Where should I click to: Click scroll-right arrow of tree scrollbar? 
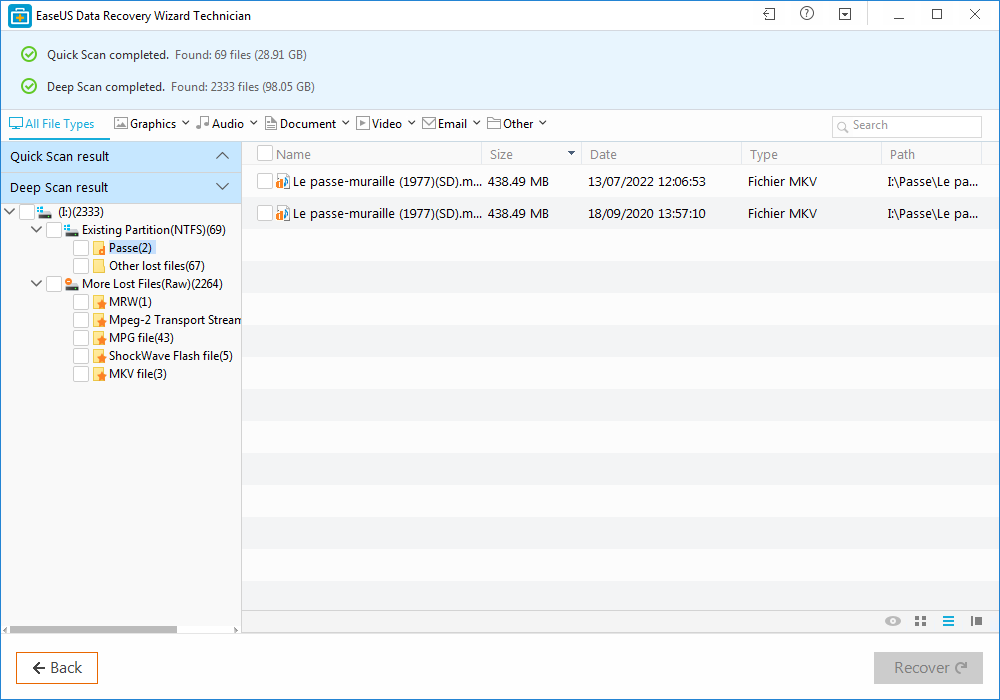(x=236, y=629)
